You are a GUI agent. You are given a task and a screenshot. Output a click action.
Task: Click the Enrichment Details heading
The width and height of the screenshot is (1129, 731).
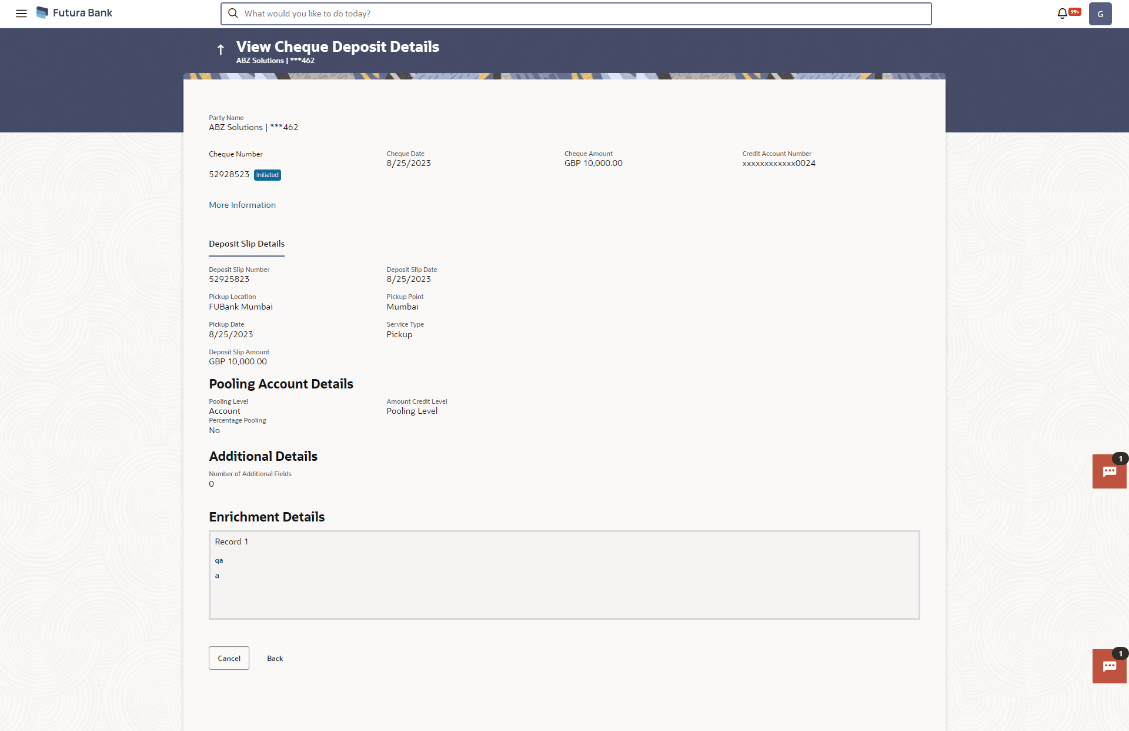coord(266,517)
